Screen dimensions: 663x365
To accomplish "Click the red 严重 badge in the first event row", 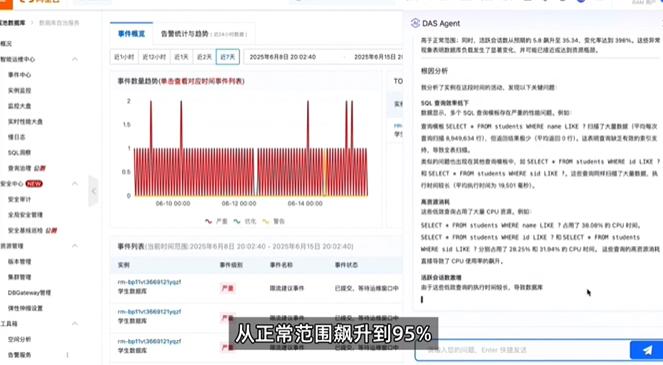I will (x=227, y=288).
